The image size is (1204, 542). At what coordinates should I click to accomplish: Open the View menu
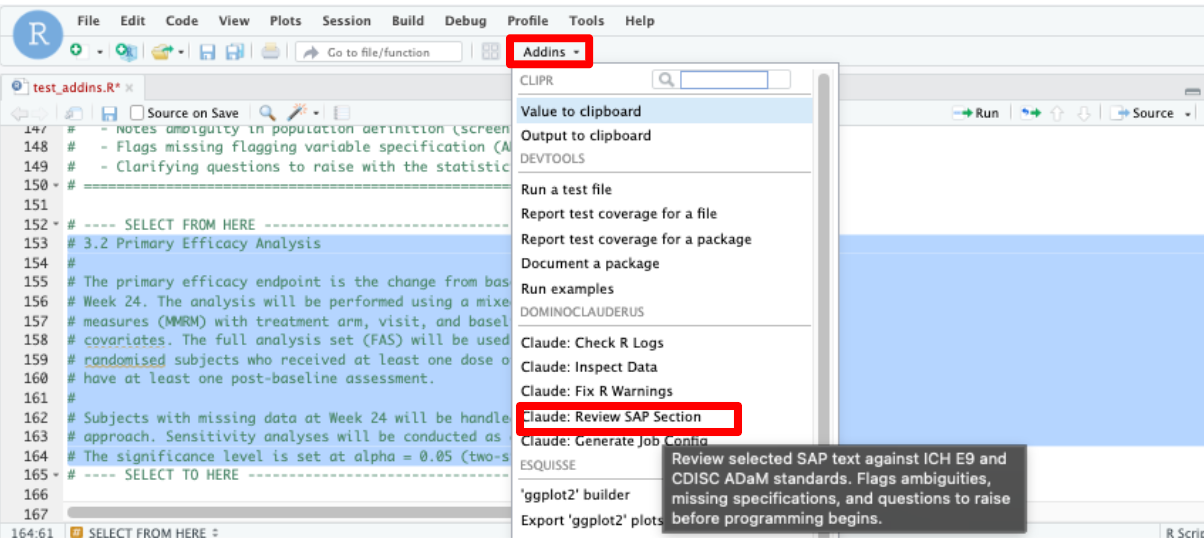(x=234, y=20)
